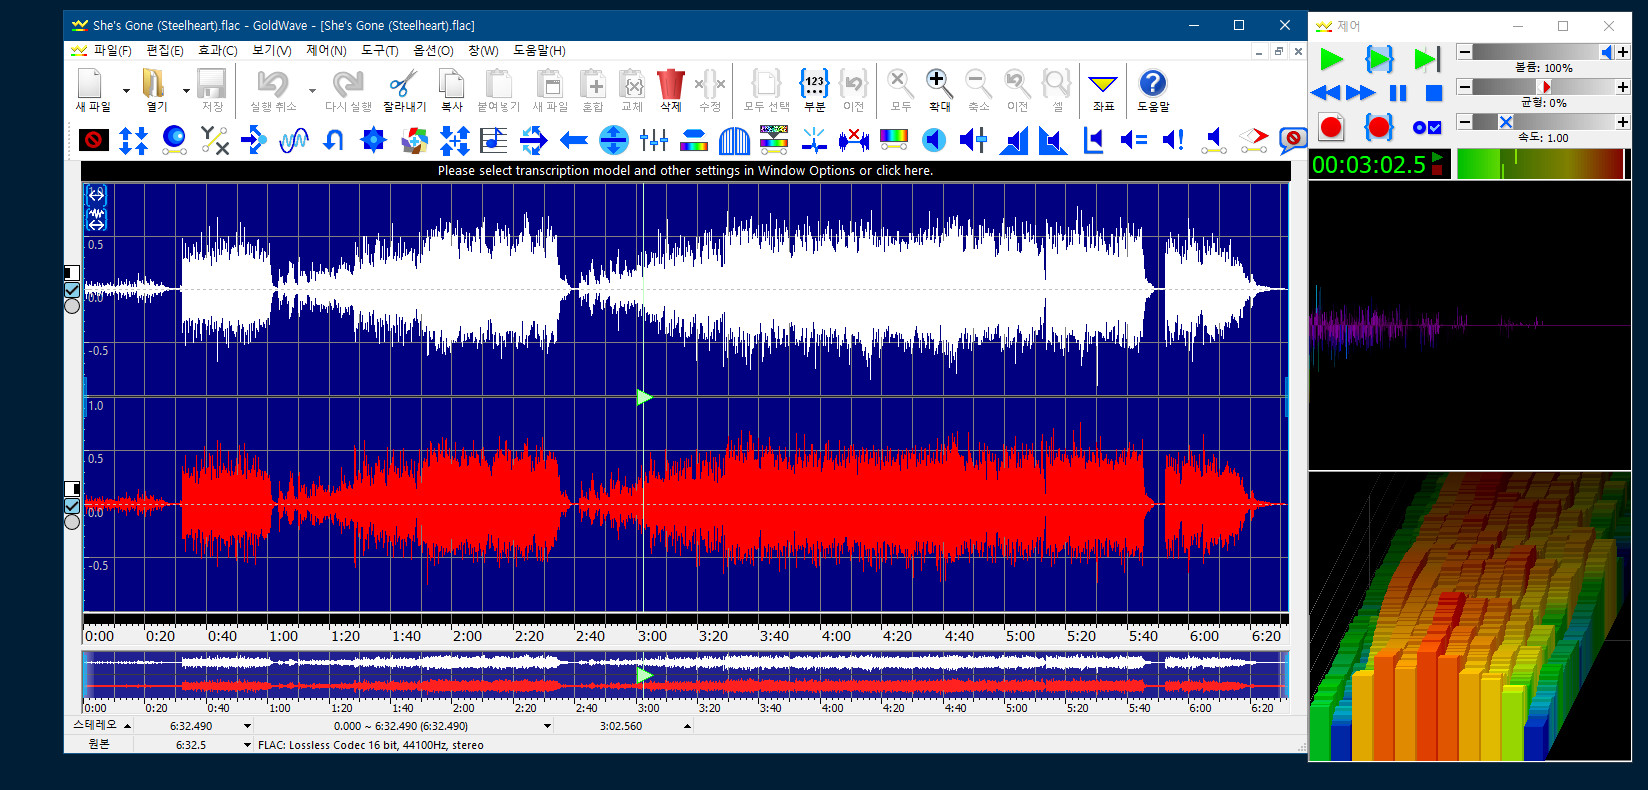Click transcription model settings message bar
1648x790 pixels.
685,171
